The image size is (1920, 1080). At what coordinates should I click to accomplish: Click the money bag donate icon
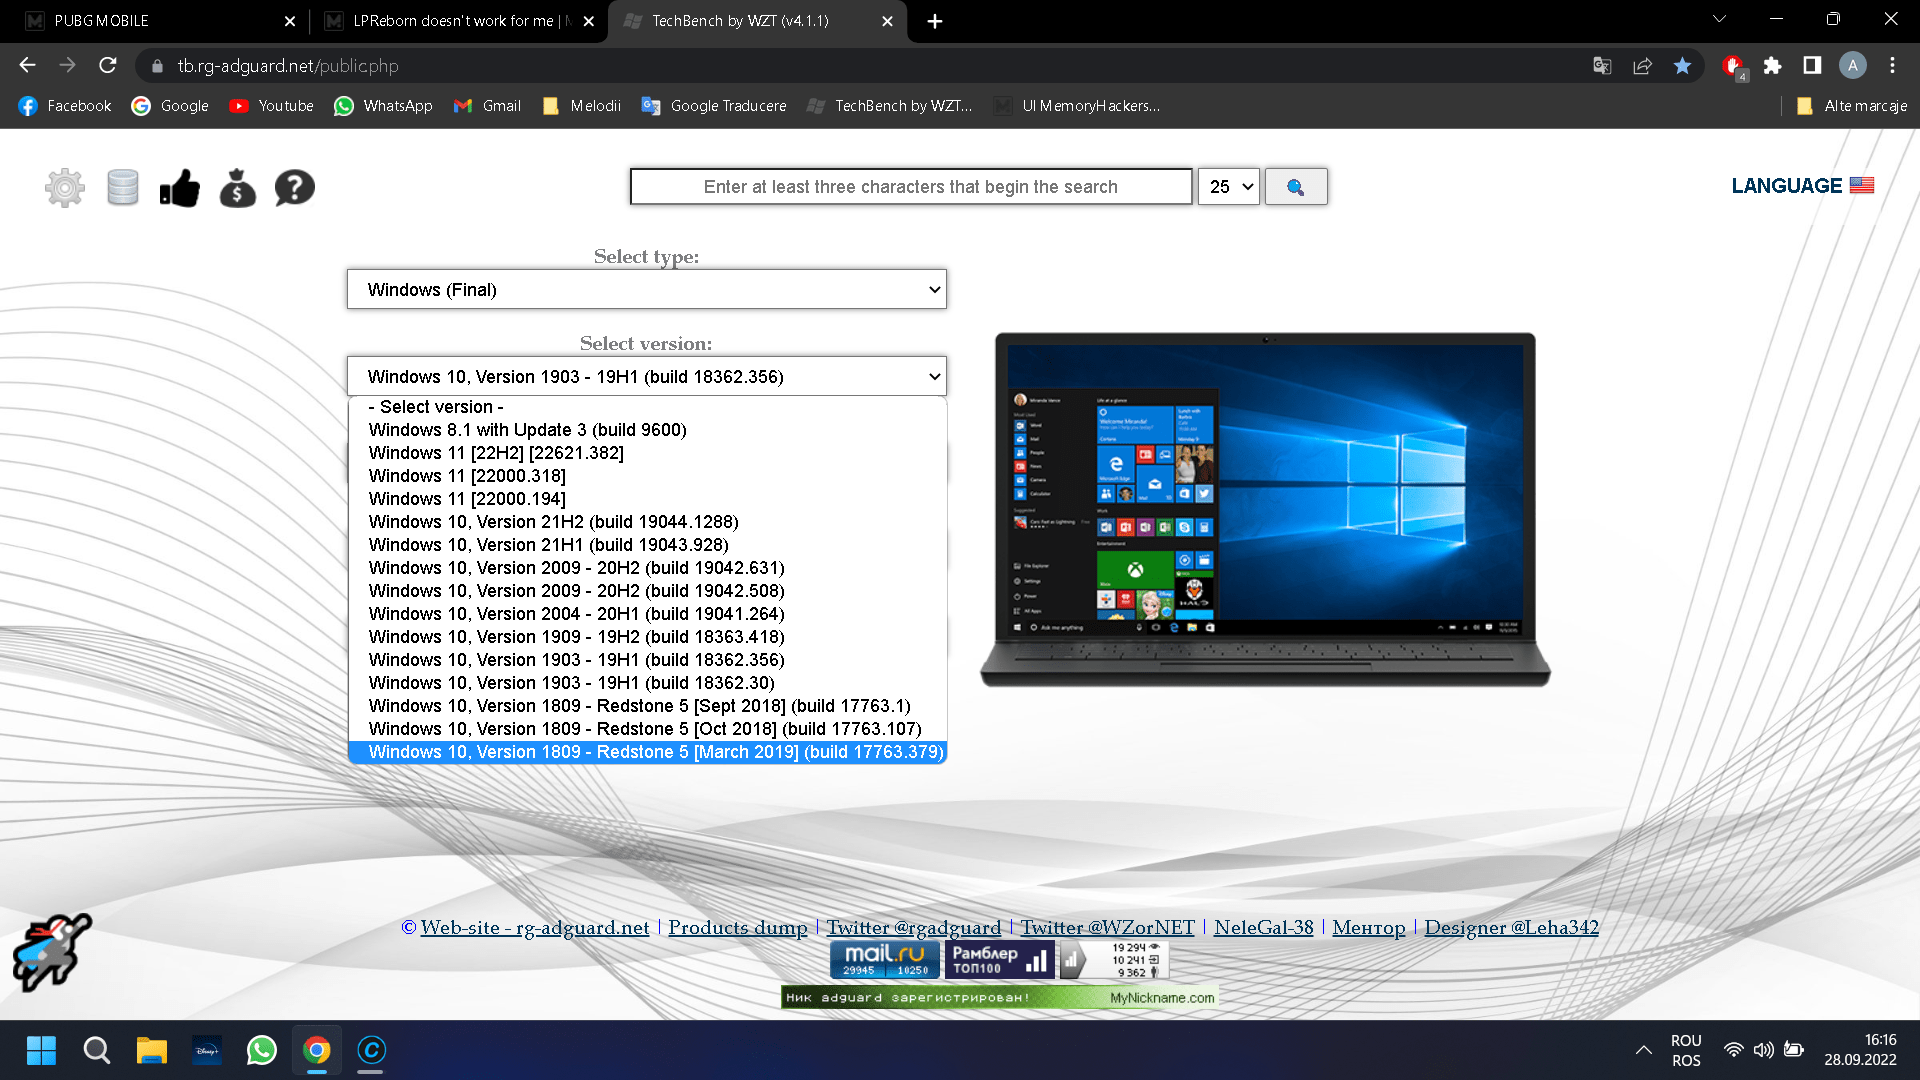[238, 187]
